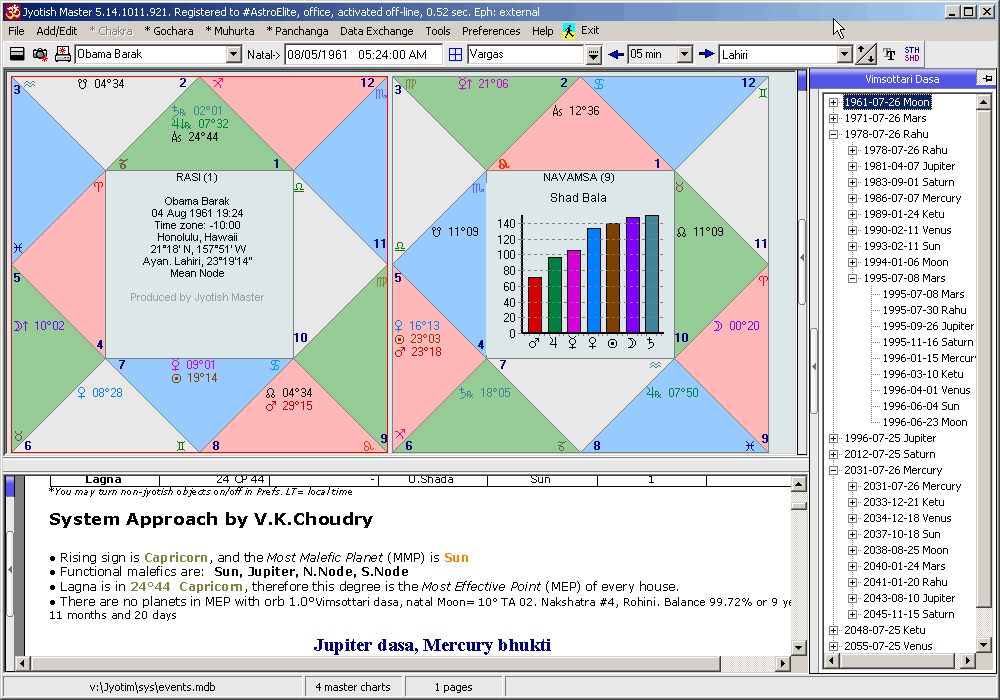
Task: Click the running figure icon before Exit
Action: 567,31
